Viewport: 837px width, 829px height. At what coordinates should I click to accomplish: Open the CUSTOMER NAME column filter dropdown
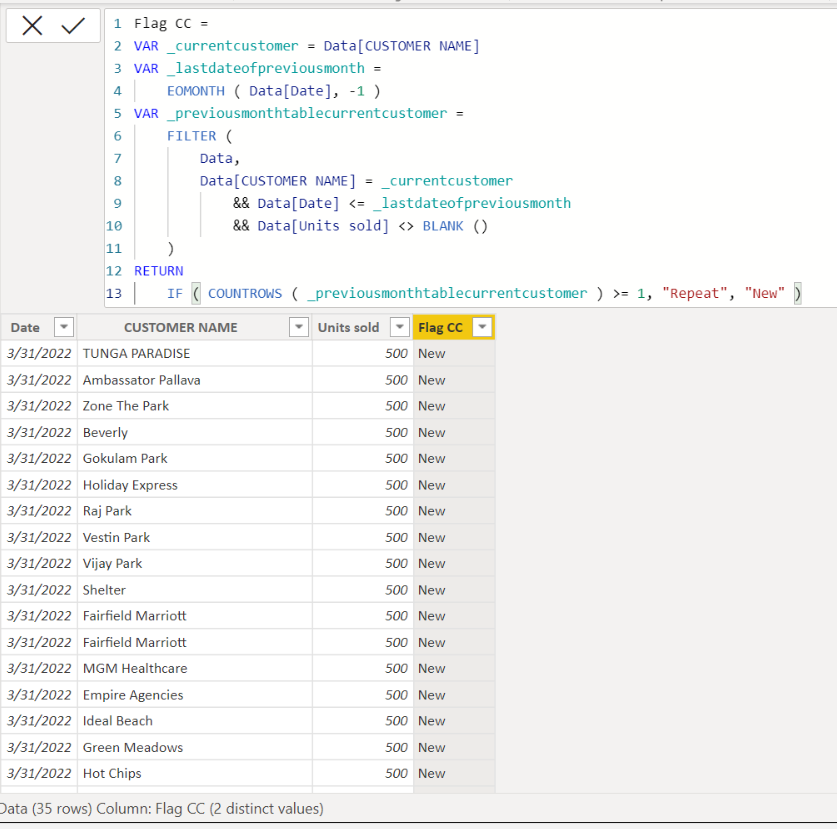(298, 327)
